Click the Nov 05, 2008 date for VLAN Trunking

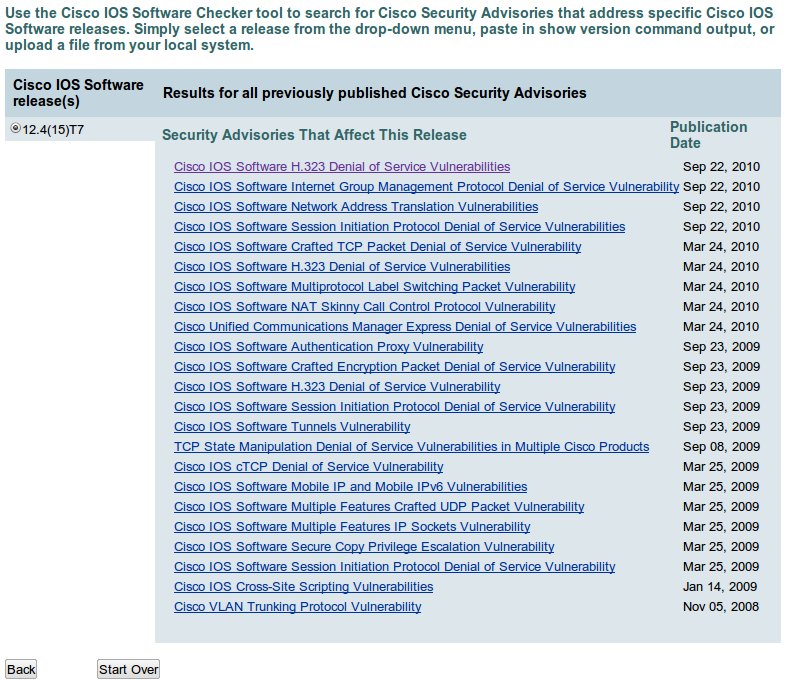(721, 607)
